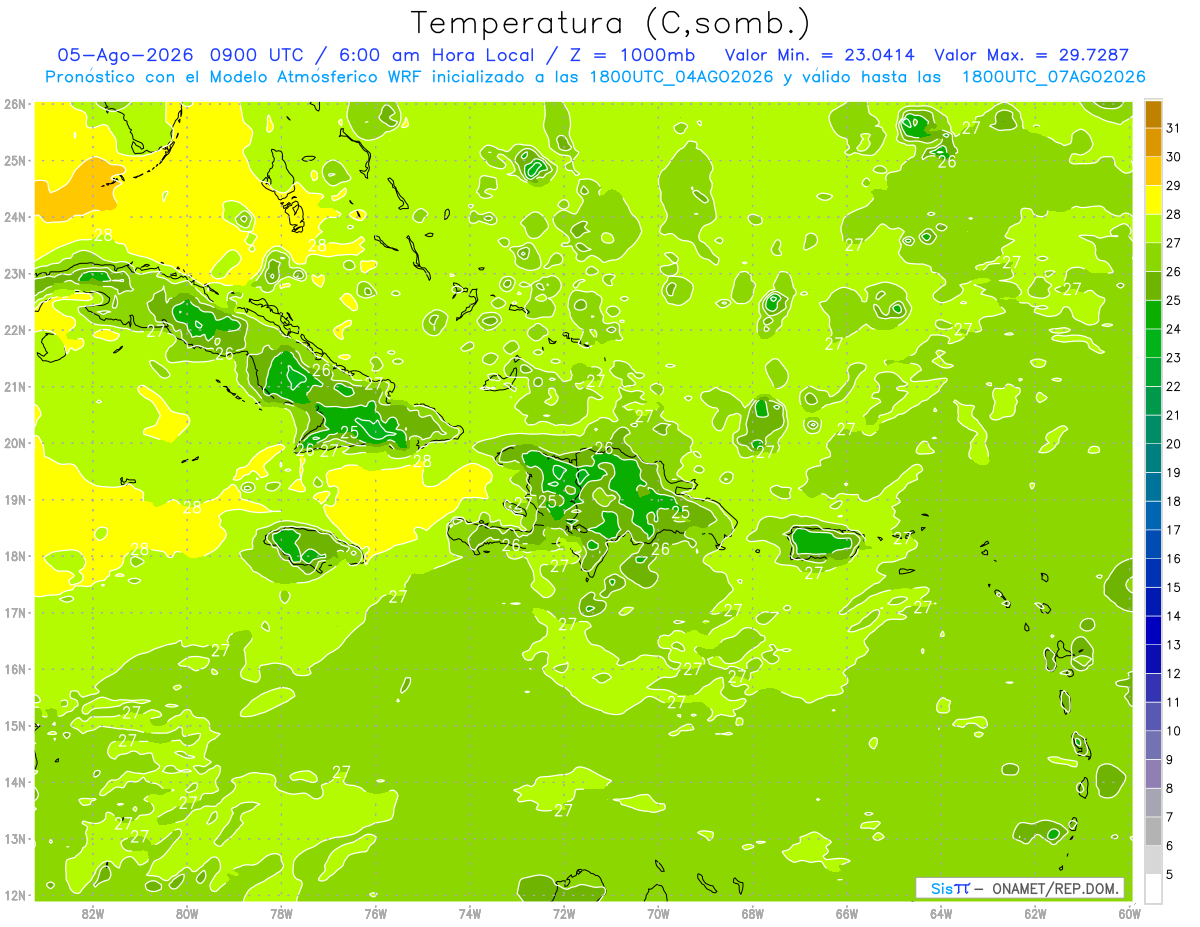Click the pressure level "Z = 1000mb"
This screenshot has height=927, width=1200.
coord(630,55)
